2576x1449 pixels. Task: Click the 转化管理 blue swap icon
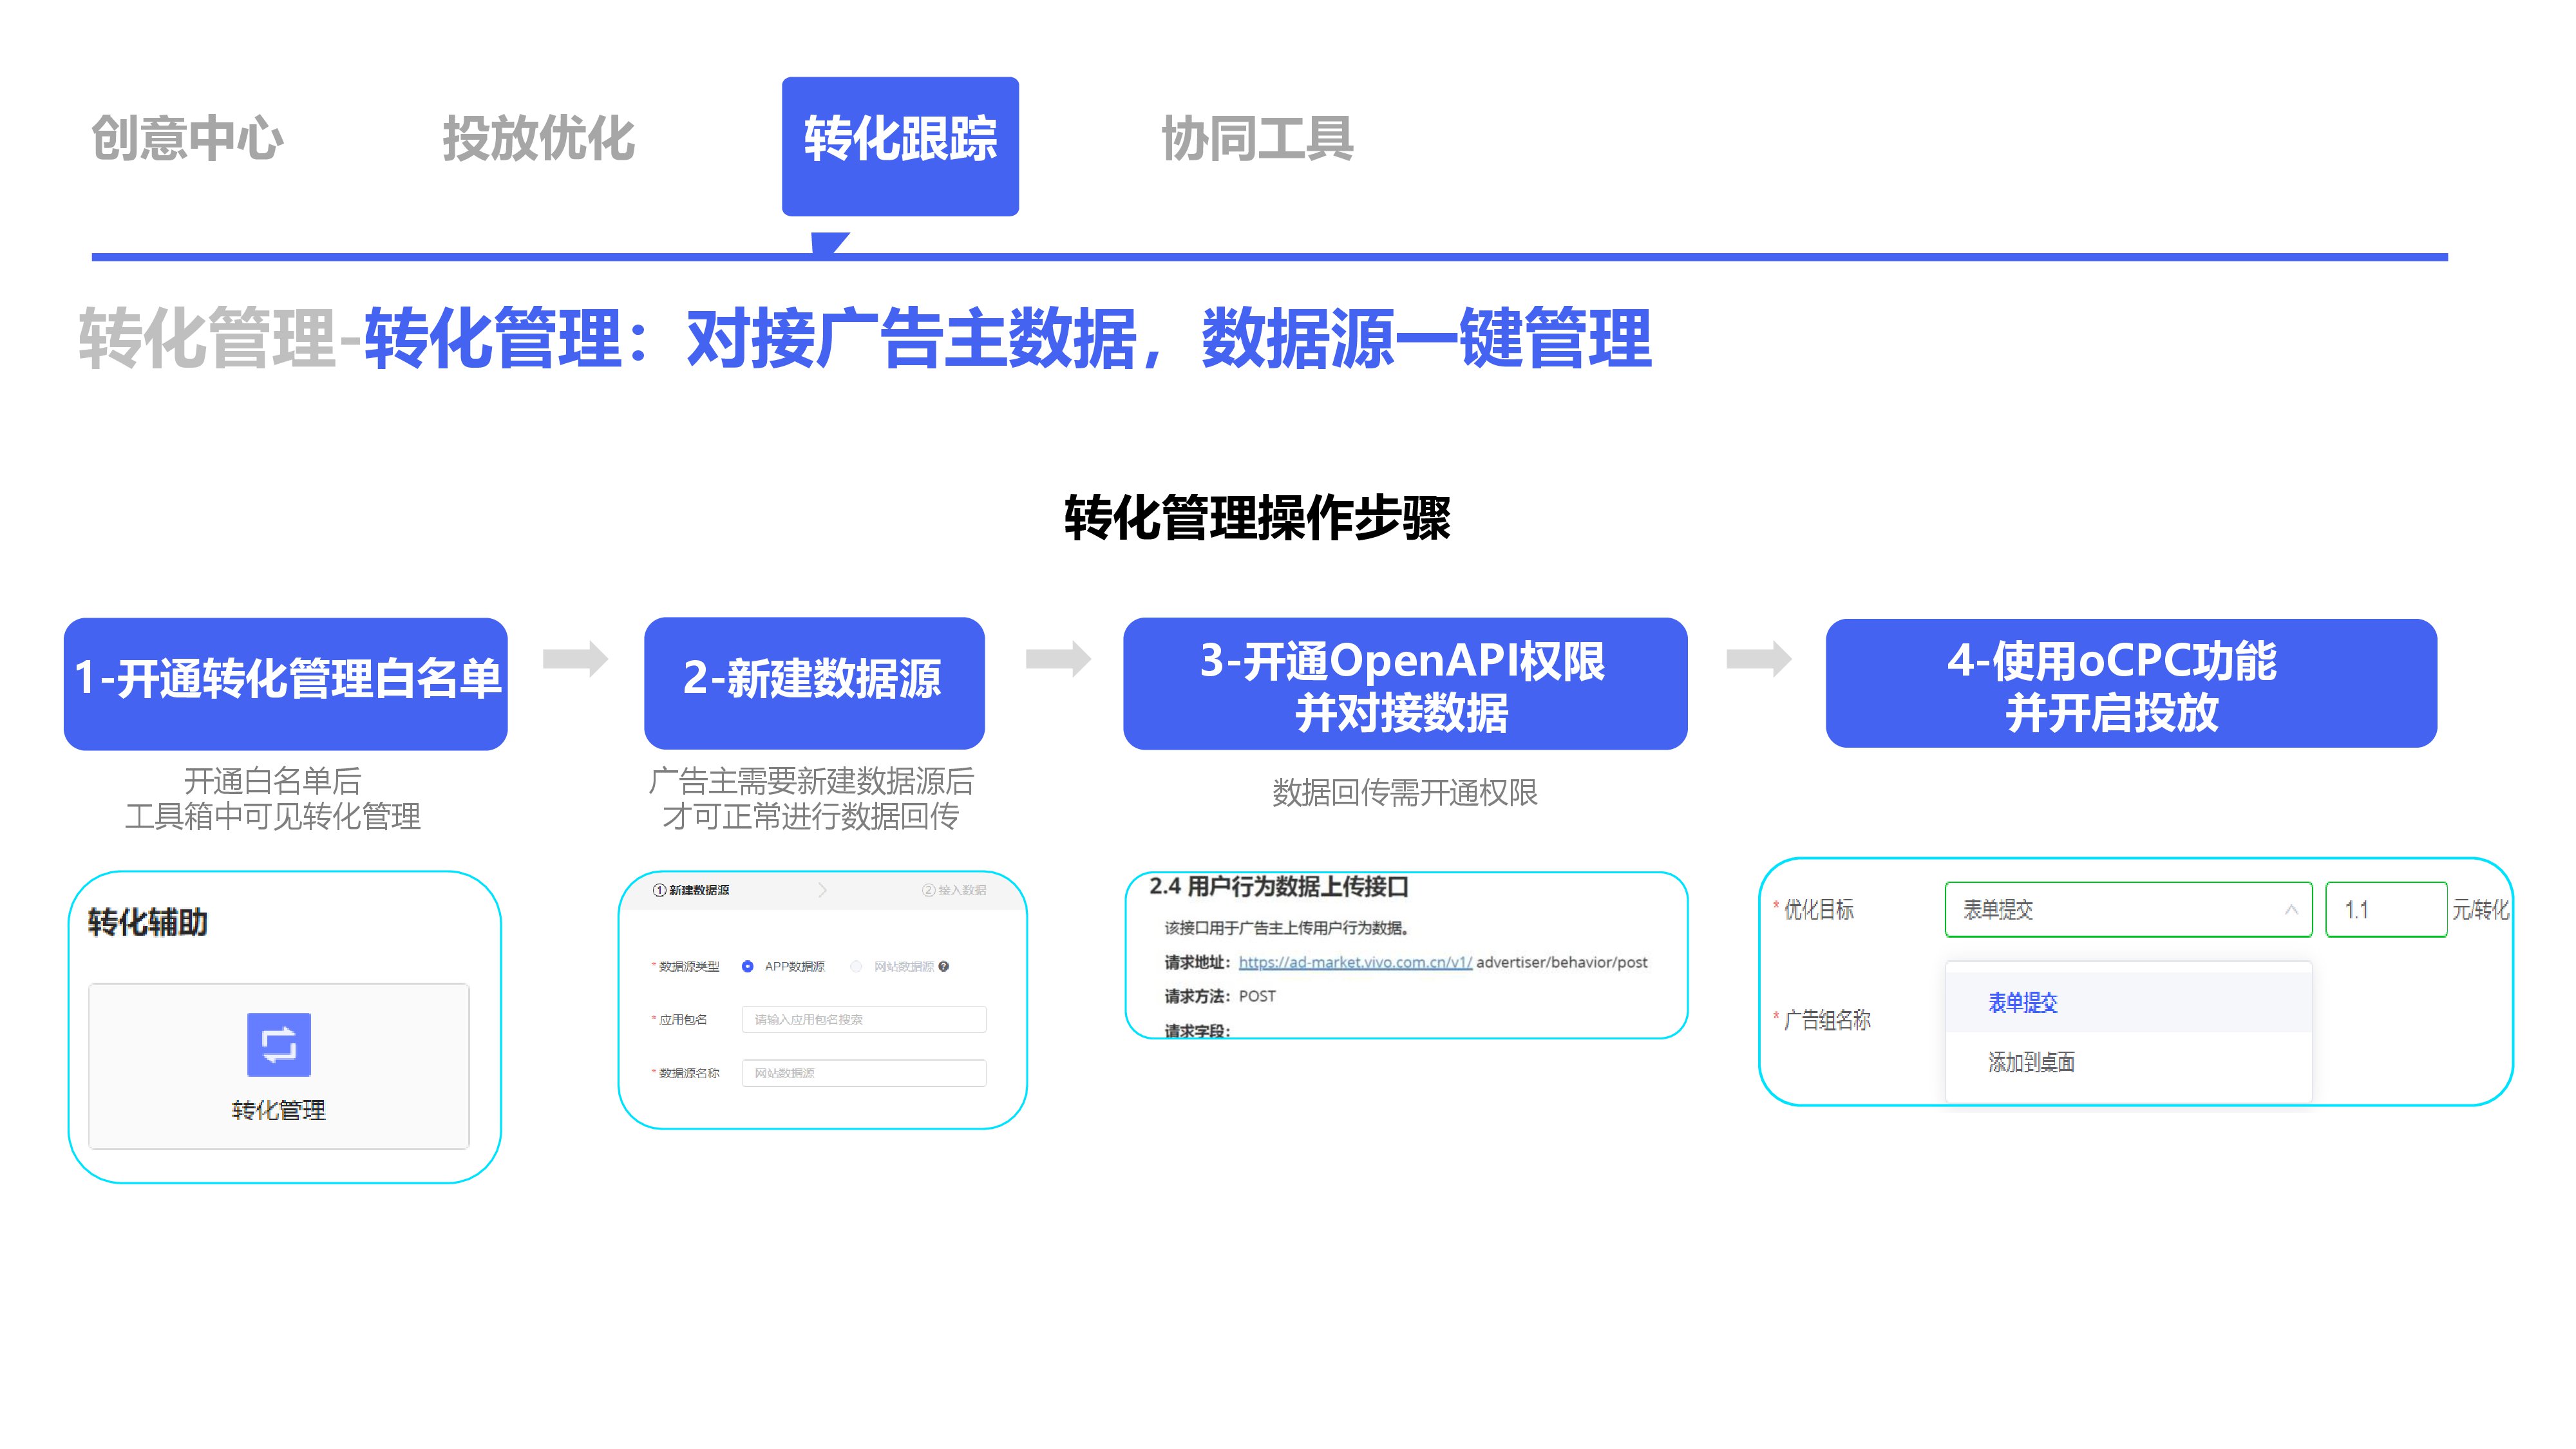278,1044
